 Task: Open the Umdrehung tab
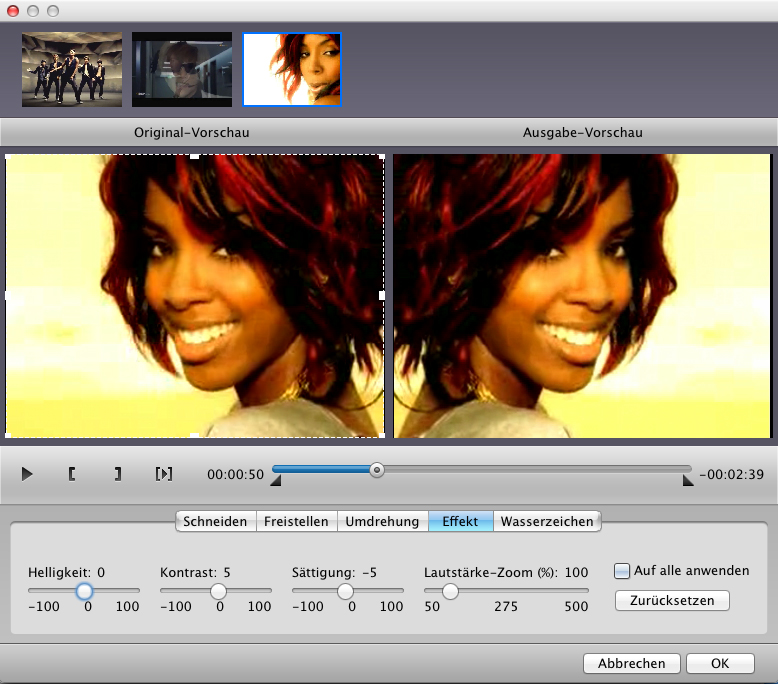tap(382, 521)
